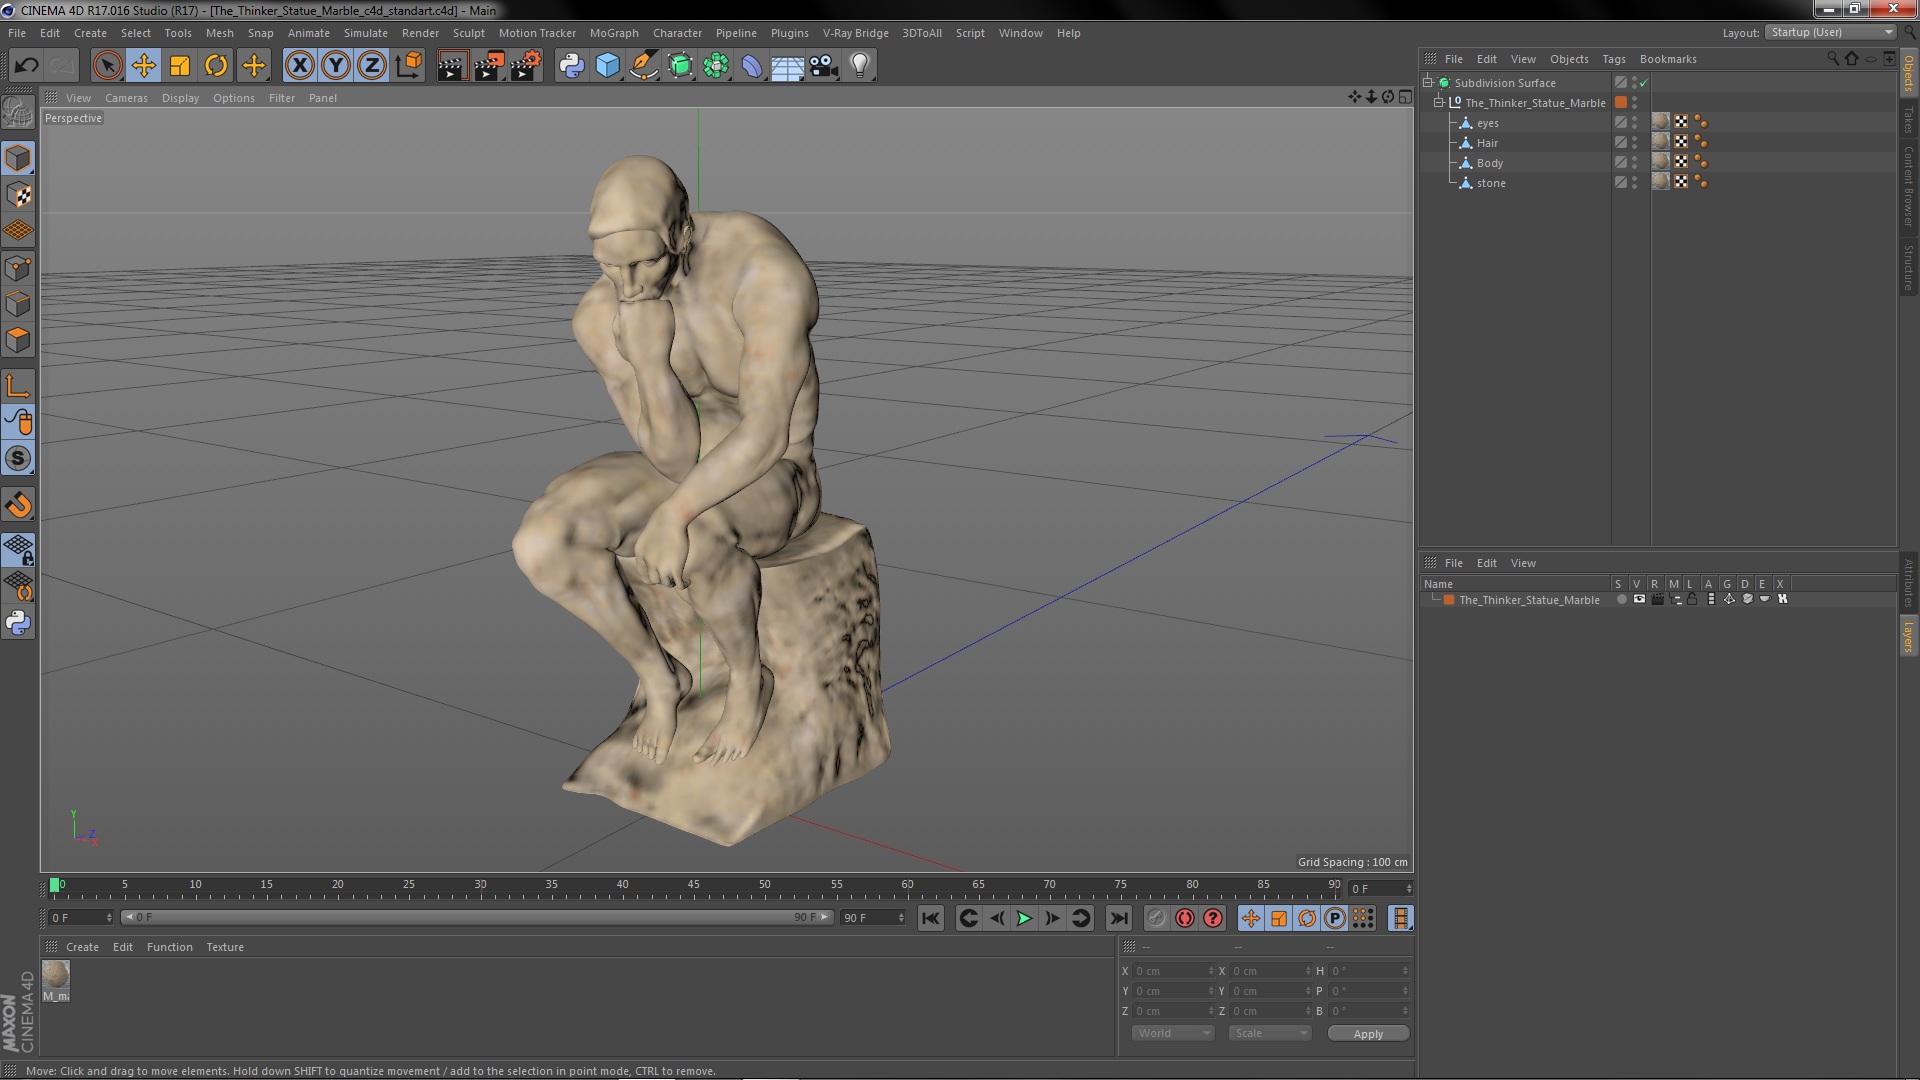This screenshot has width=1920, height=1080.
Task: Click the X position input field
Action: click(x=1173, y=971)
